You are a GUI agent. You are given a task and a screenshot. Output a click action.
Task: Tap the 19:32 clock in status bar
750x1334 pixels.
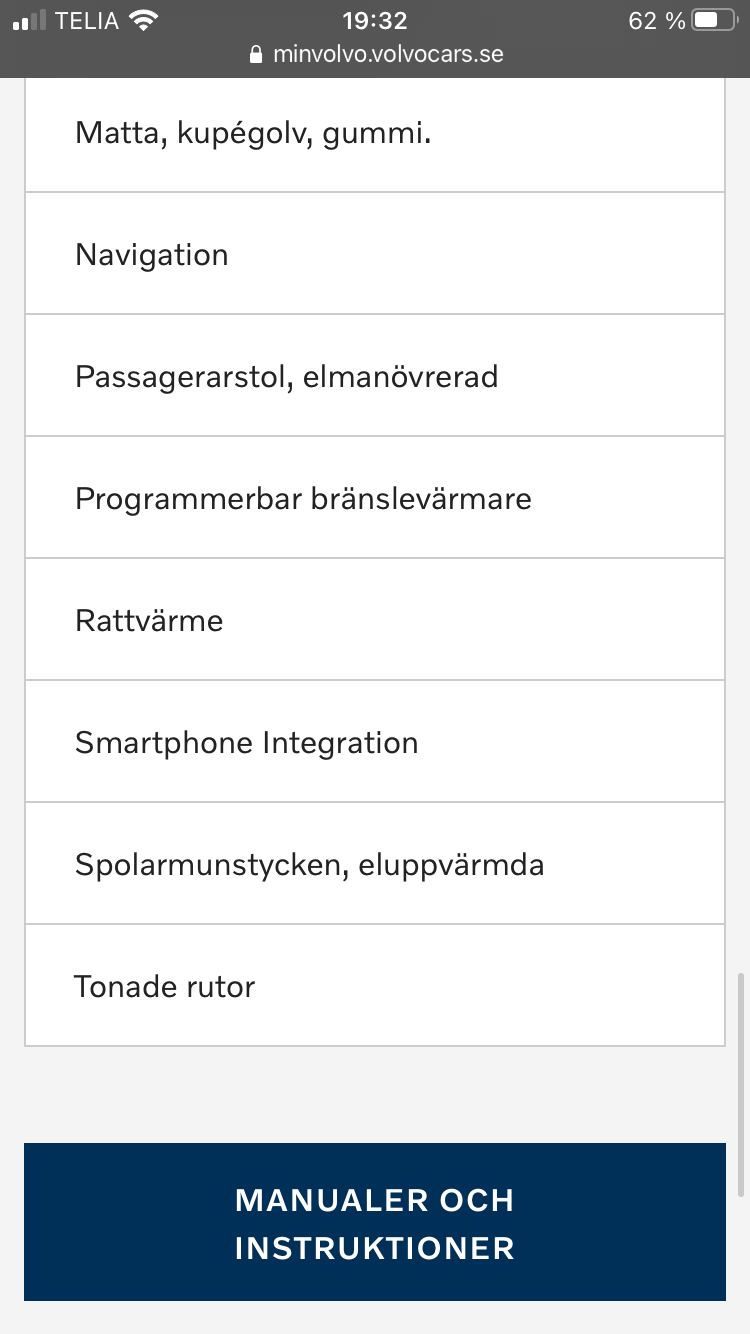pos(375,20)
